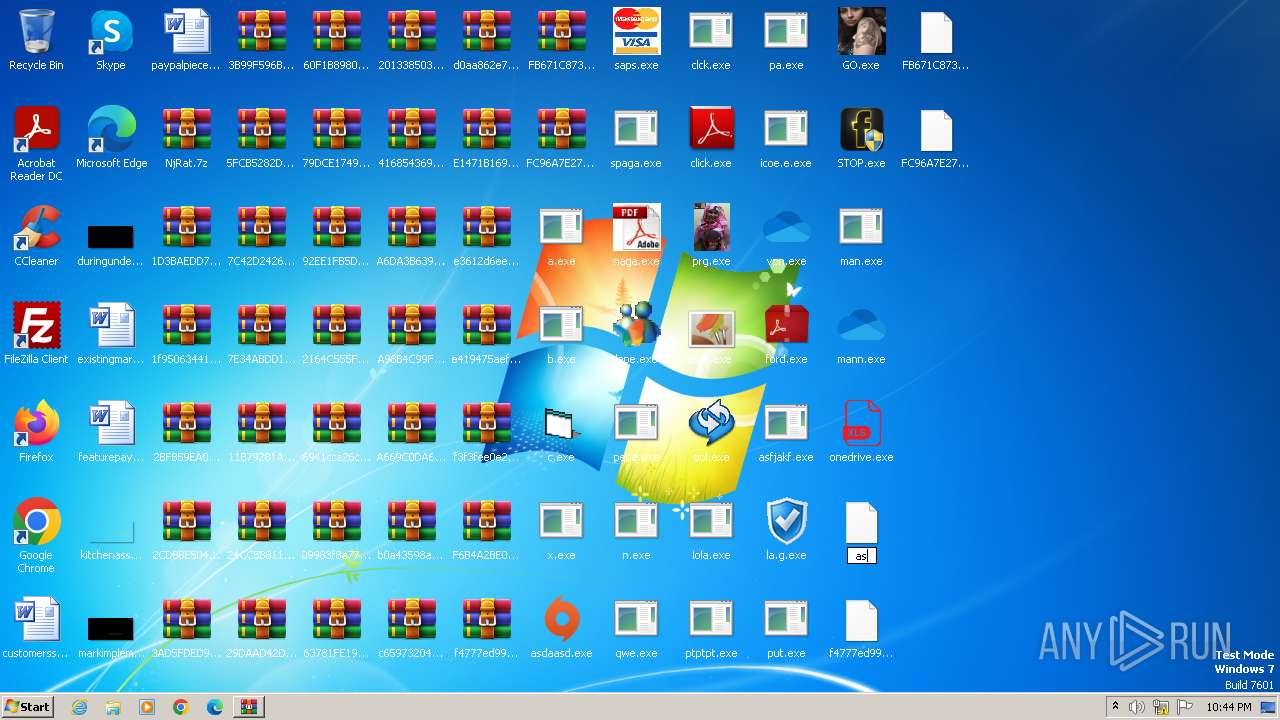The image size is (1280, 720).
Task: Select the n.exe file icon
Action: 636,530
